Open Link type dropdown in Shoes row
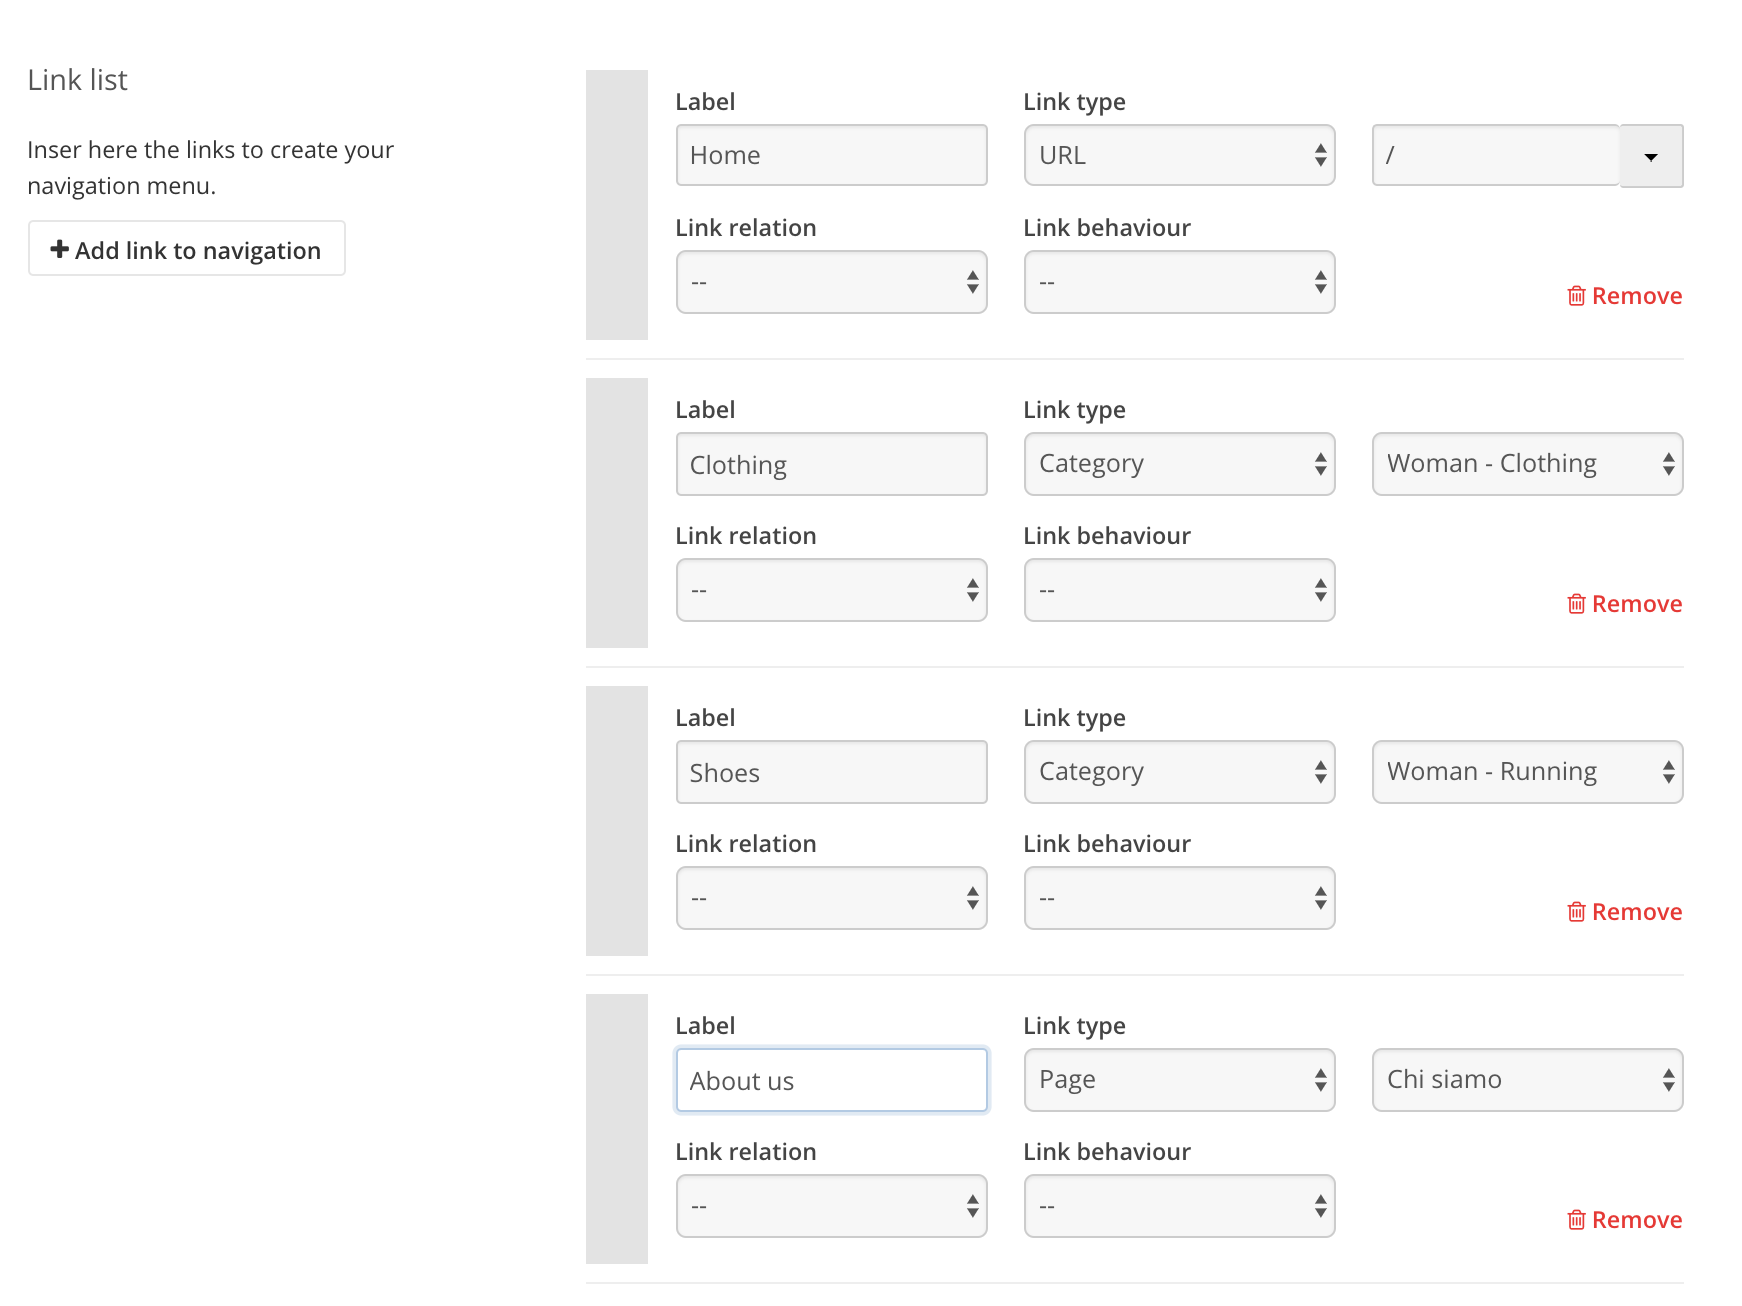 (1180, 772)
